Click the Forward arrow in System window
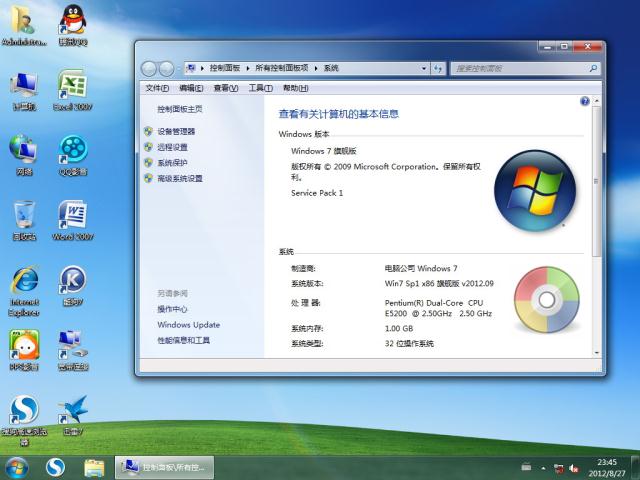640x480 pixels. [x=166, y=69]
